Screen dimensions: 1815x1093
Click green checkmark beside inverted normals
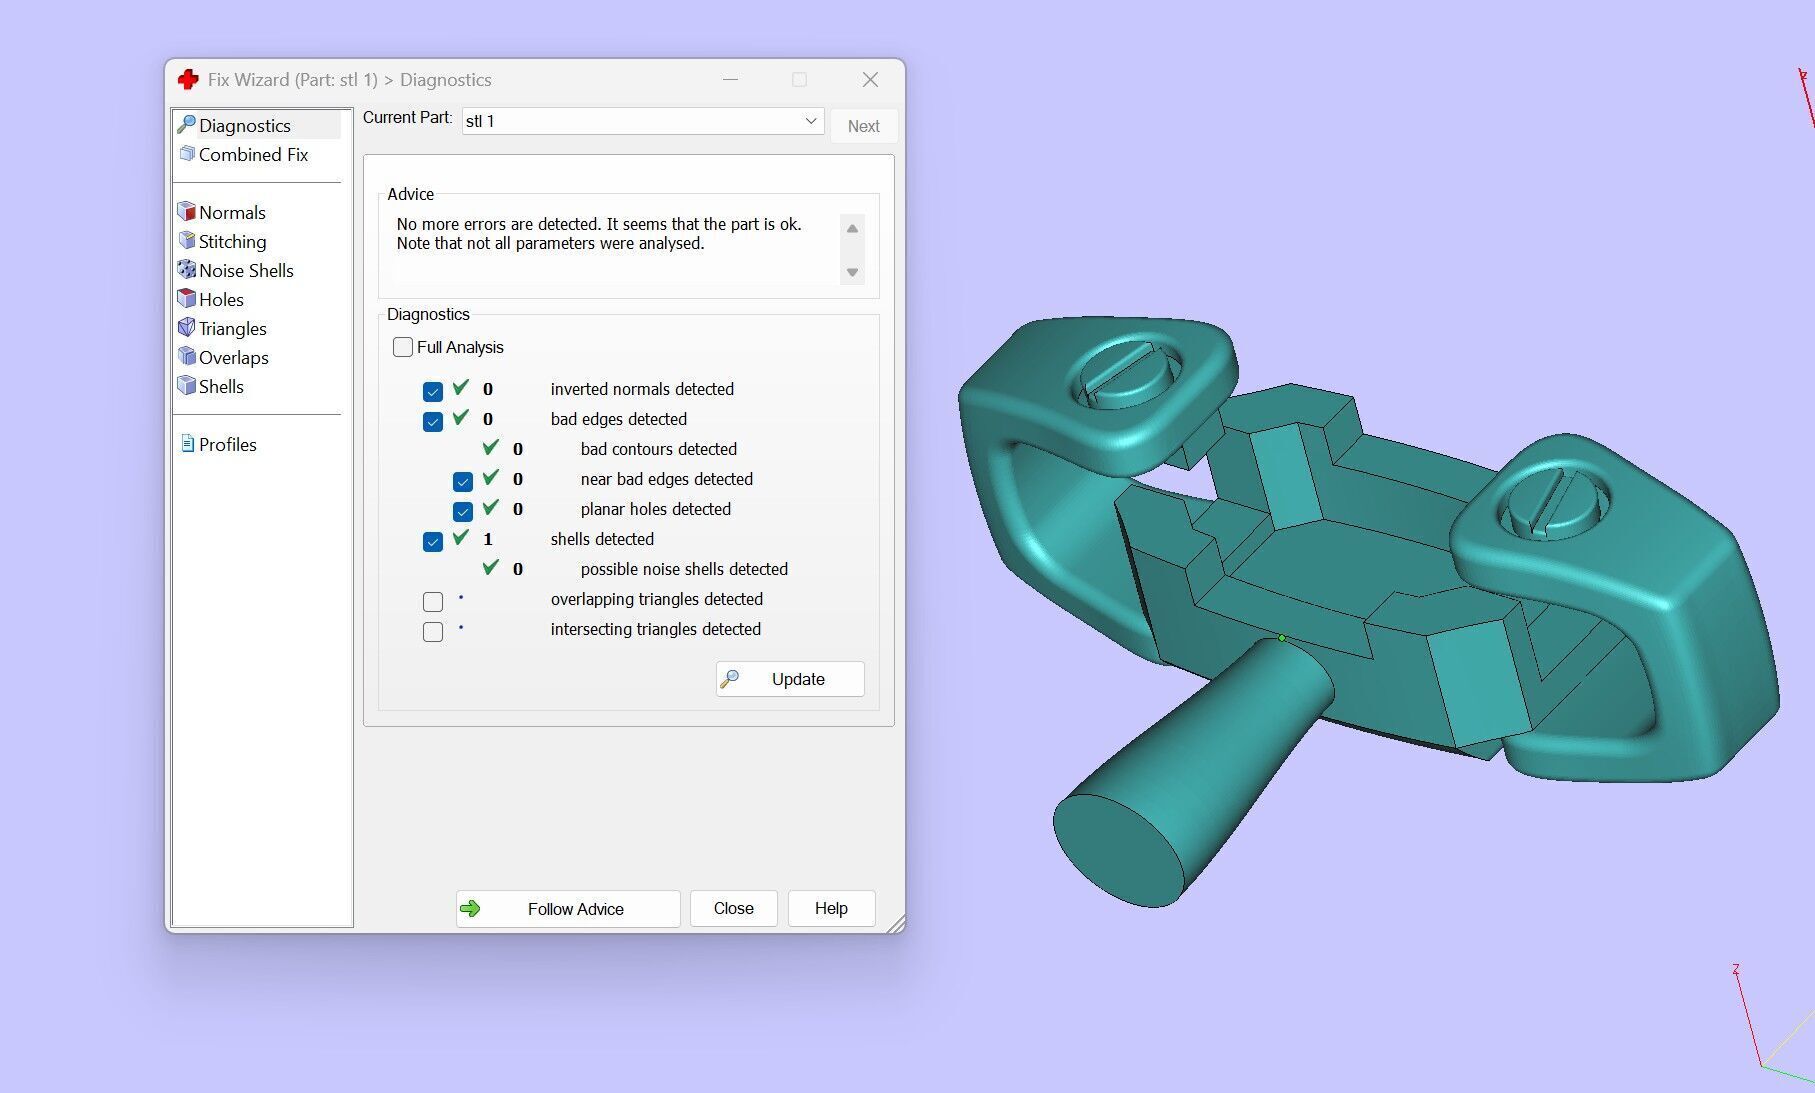(x=461, y=388)
